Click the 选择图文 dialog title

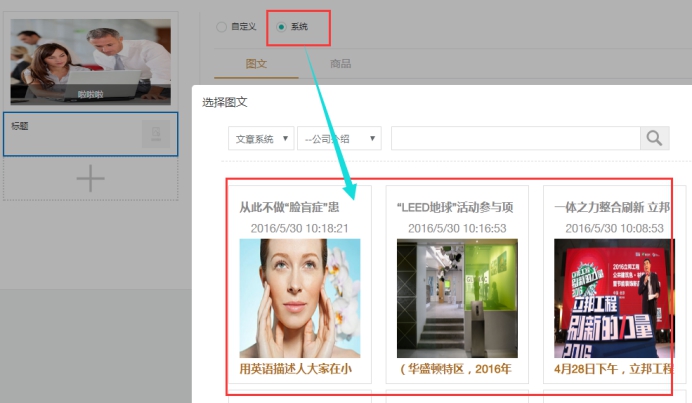click(x=225, y=102)
